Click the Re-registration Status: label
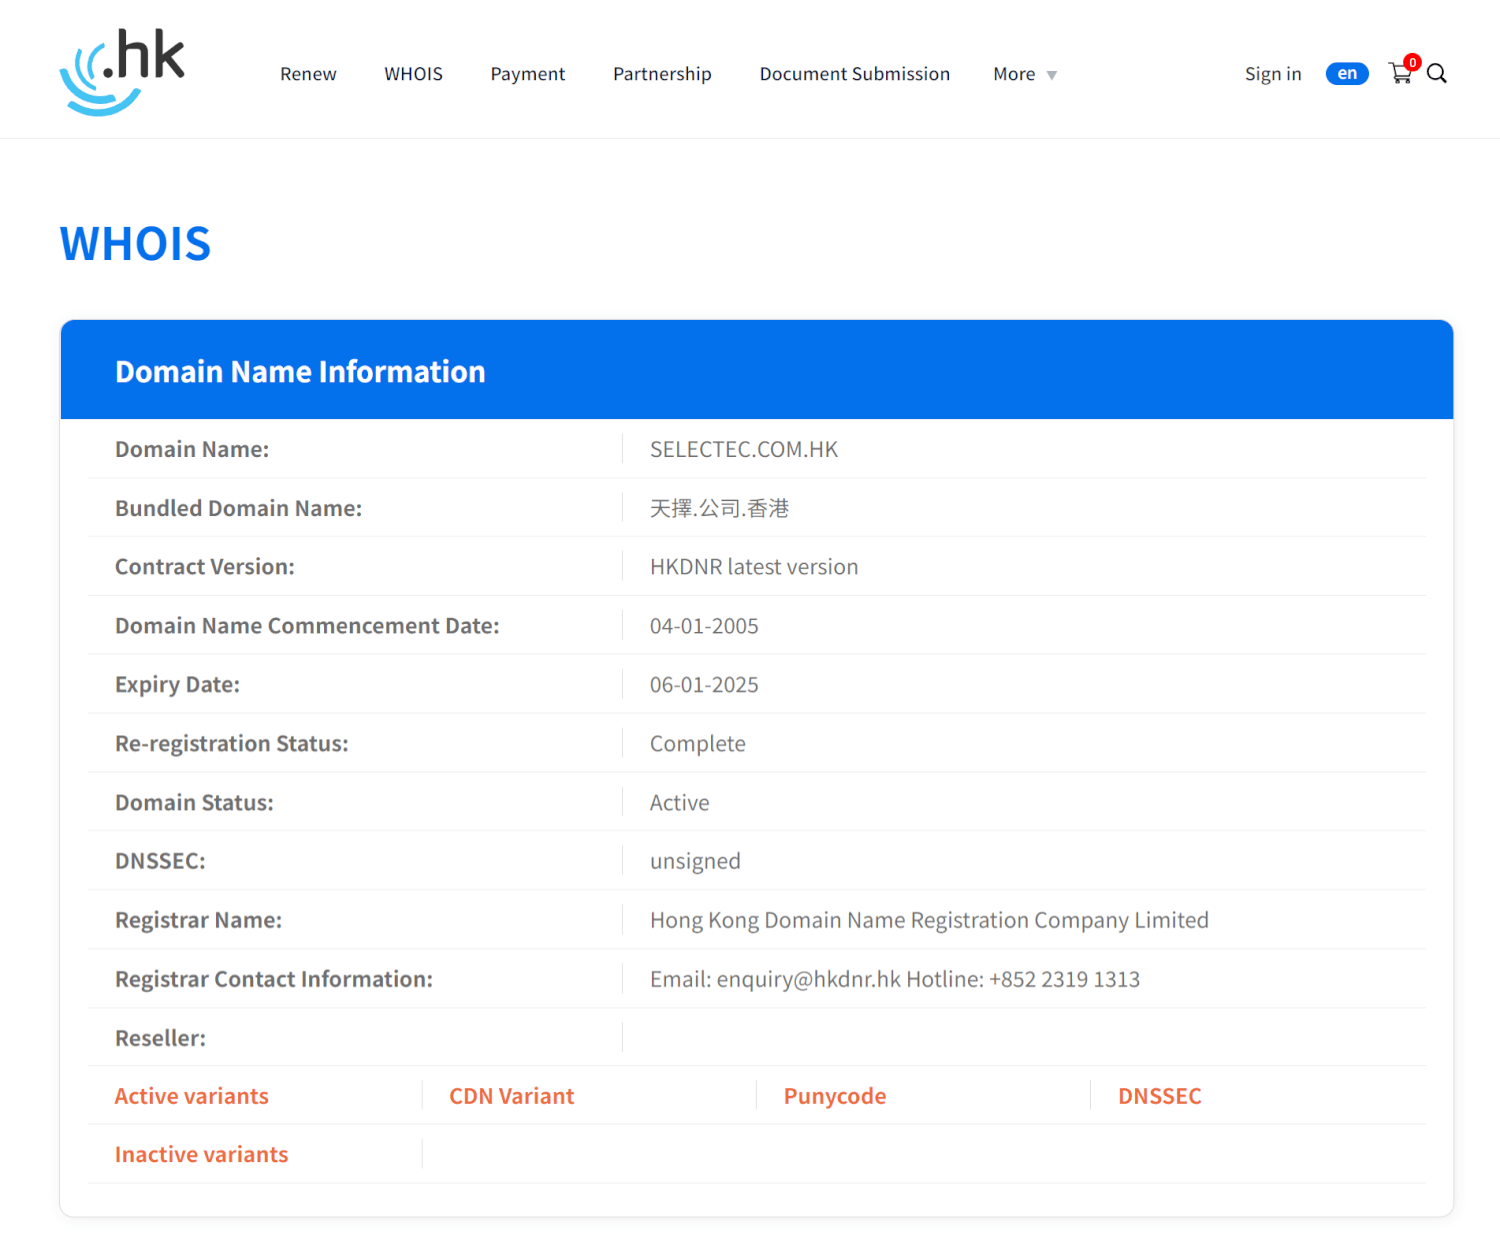Viewport: 1500px width, 1241px height. [232, 744]
